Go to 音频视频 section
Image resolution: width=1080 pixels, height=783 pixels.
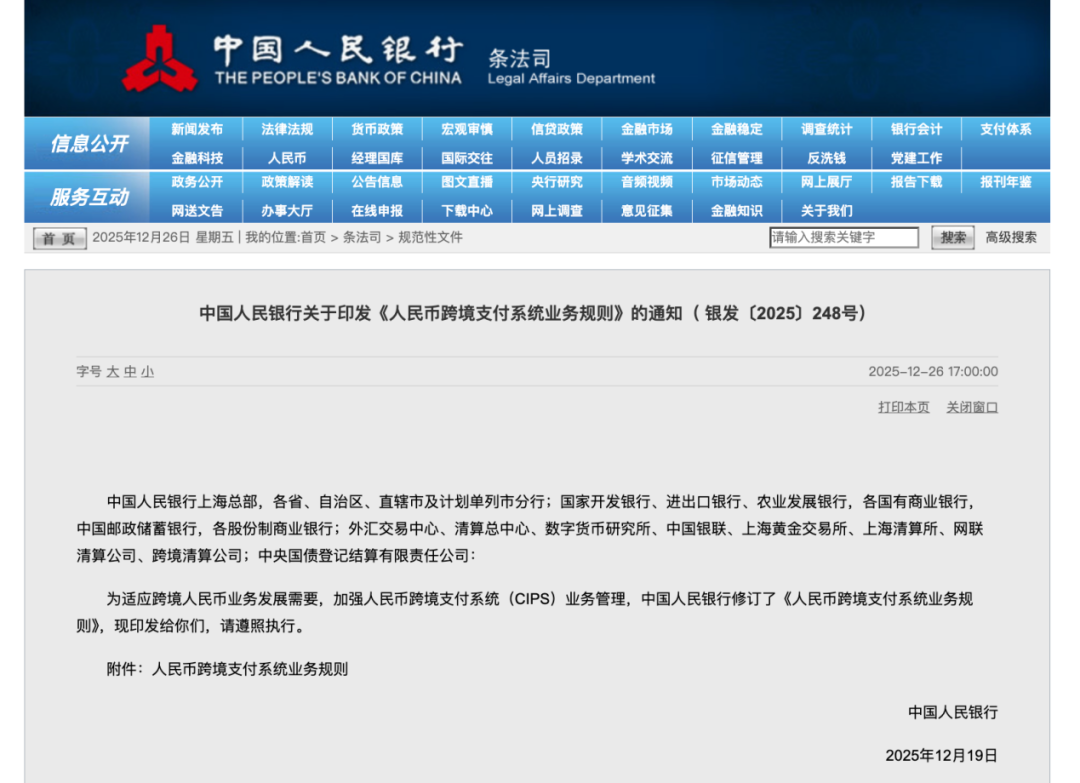[x=647, y=182]
